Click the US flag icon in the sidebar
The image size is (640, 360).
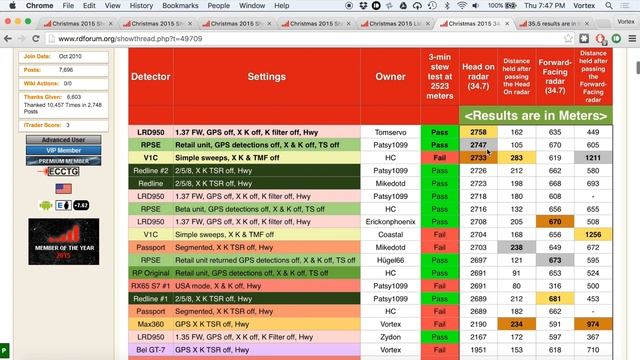63,189
